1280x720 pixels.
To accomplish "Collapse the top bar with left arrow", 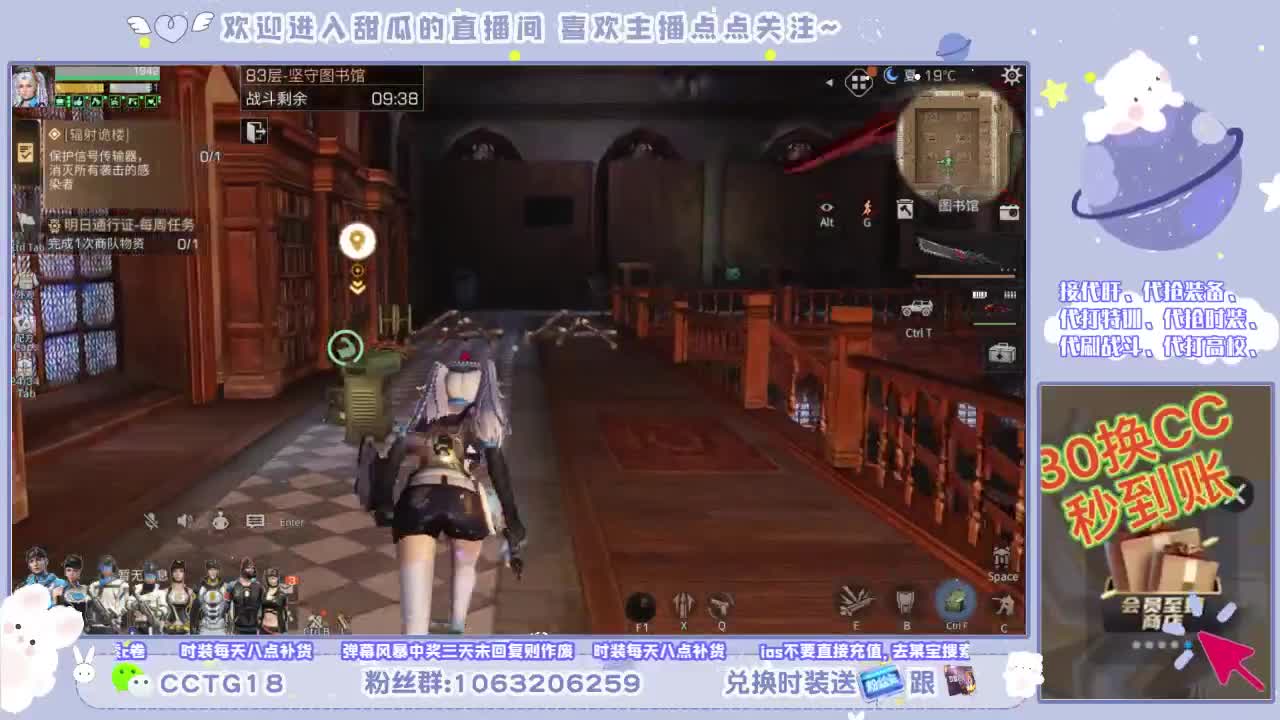I will (x=829, y=82).
